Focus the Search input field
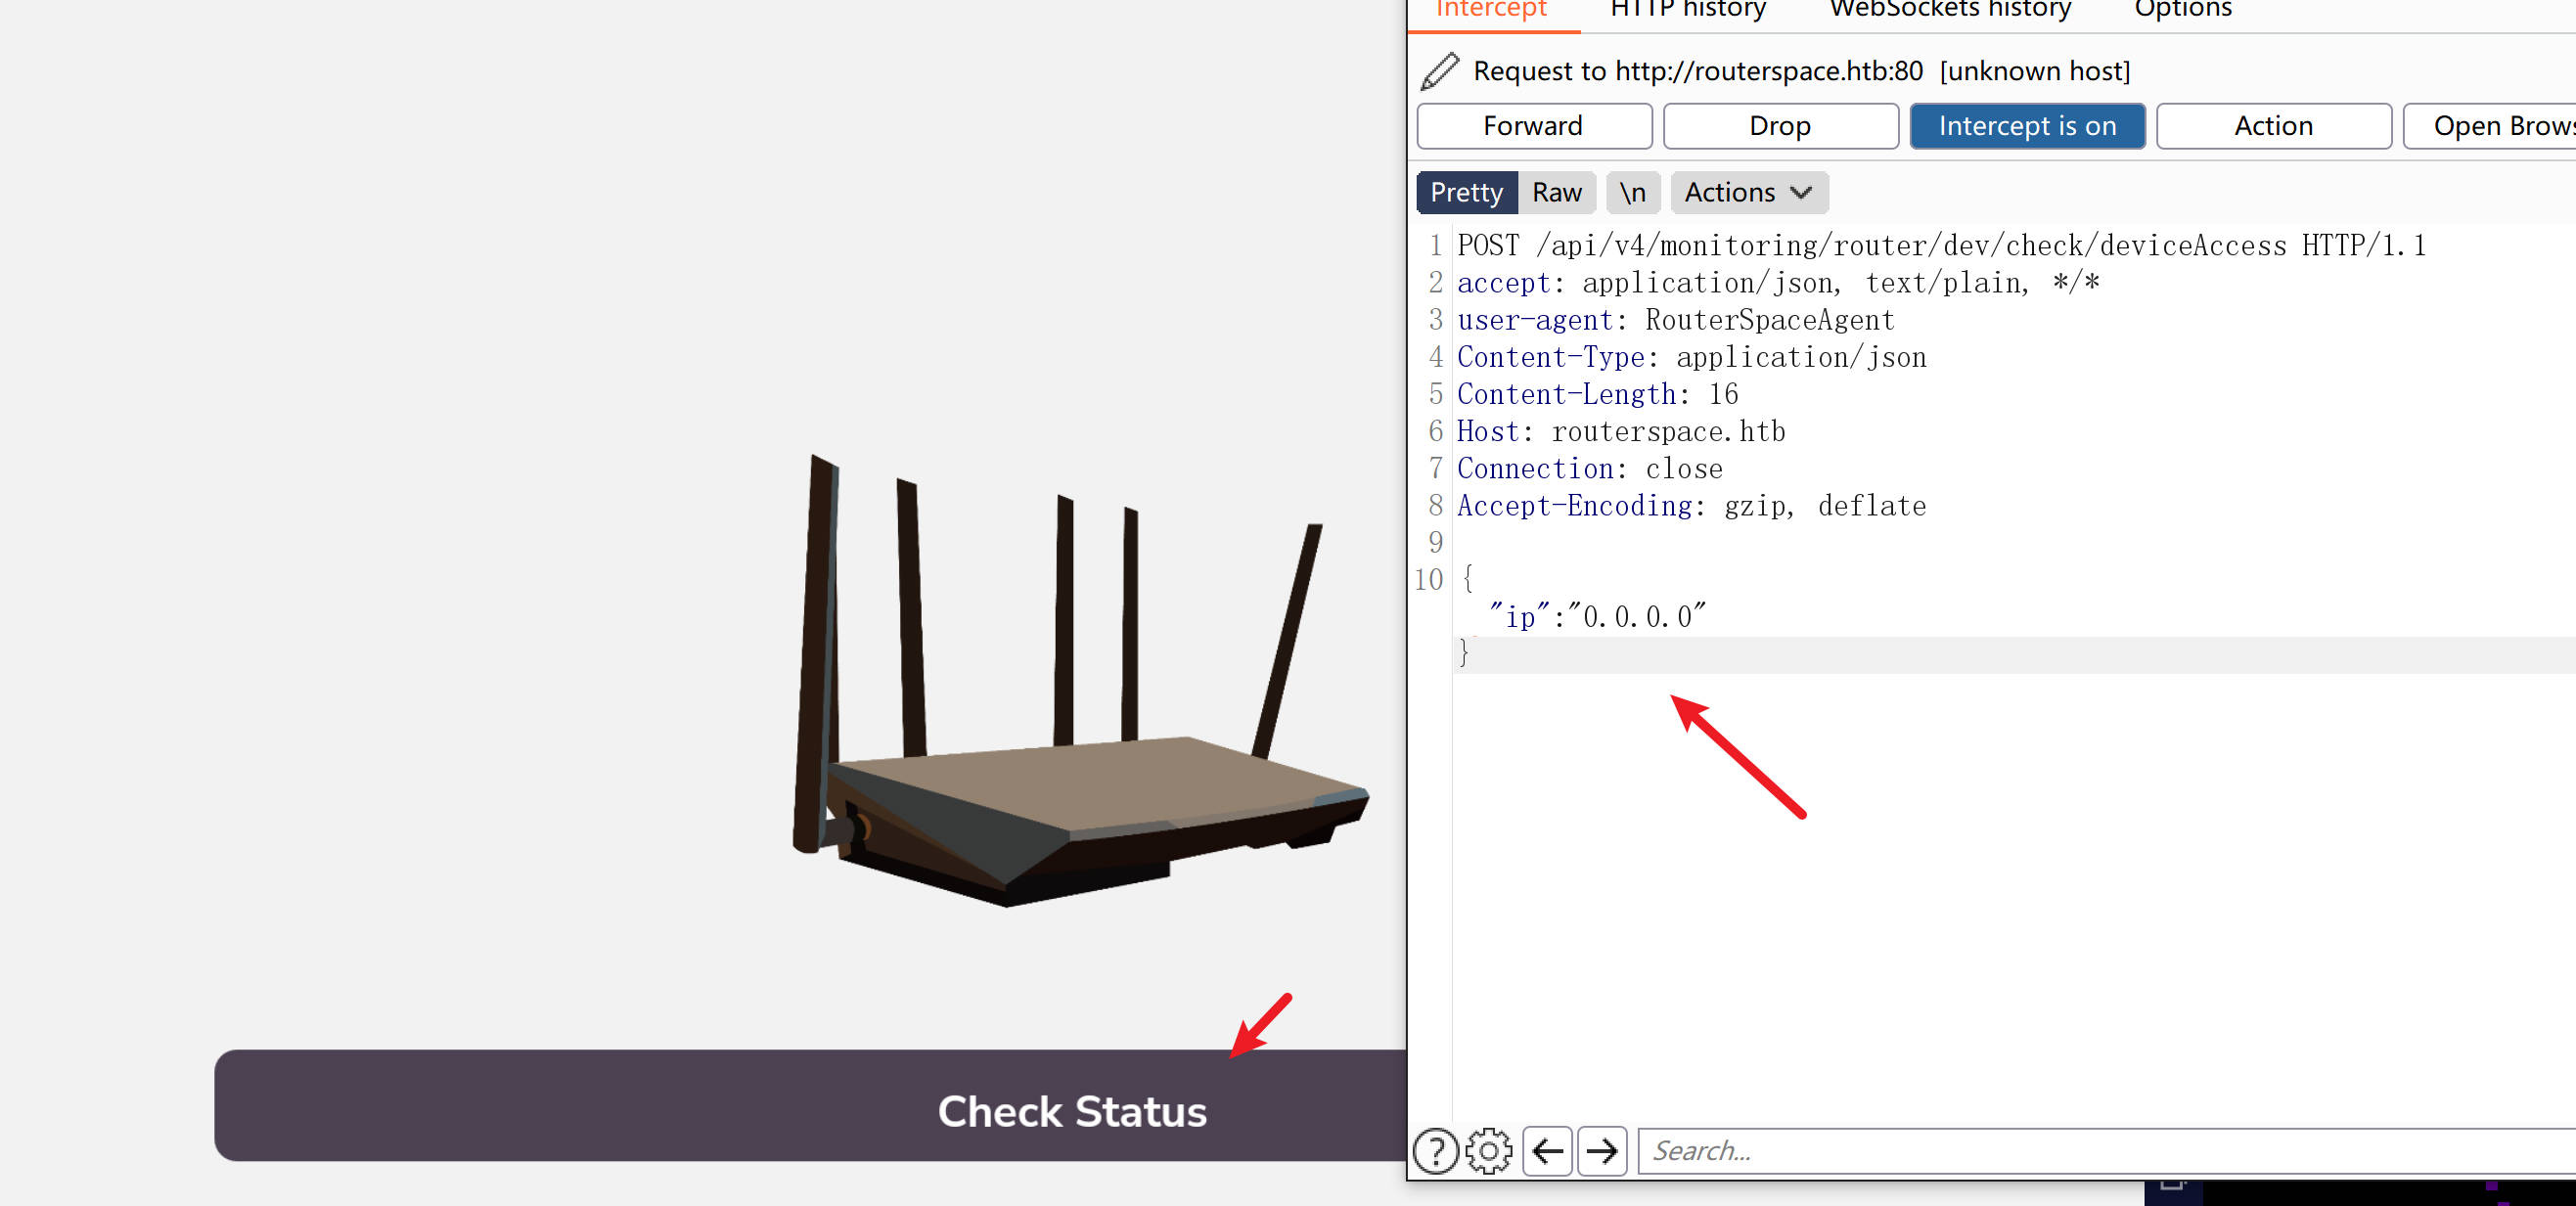This screenshot has width=2576, height=1206. point(2100,1150)
